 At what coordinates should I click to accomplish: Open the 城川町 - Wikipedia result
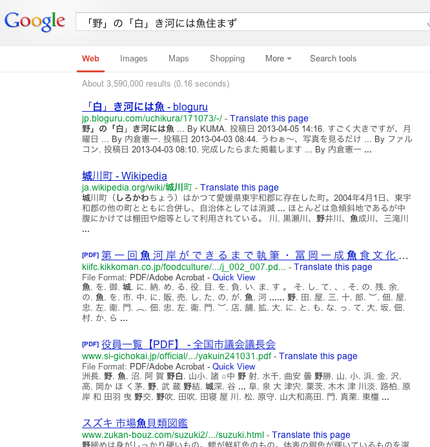124,176
